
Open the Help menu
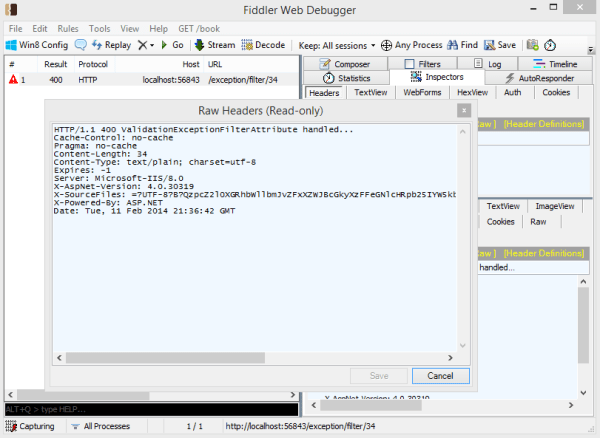158,29
